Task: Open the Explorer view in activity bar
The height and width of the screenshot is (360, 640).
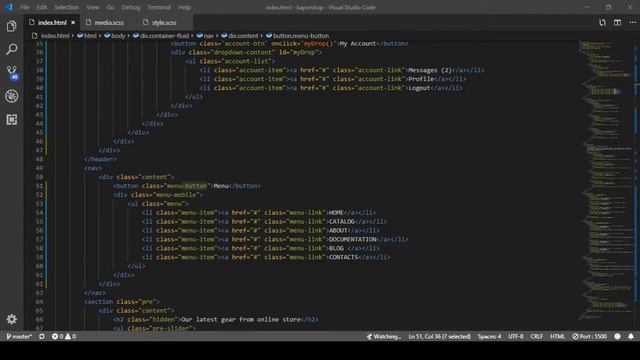Action: pos(11,27)
